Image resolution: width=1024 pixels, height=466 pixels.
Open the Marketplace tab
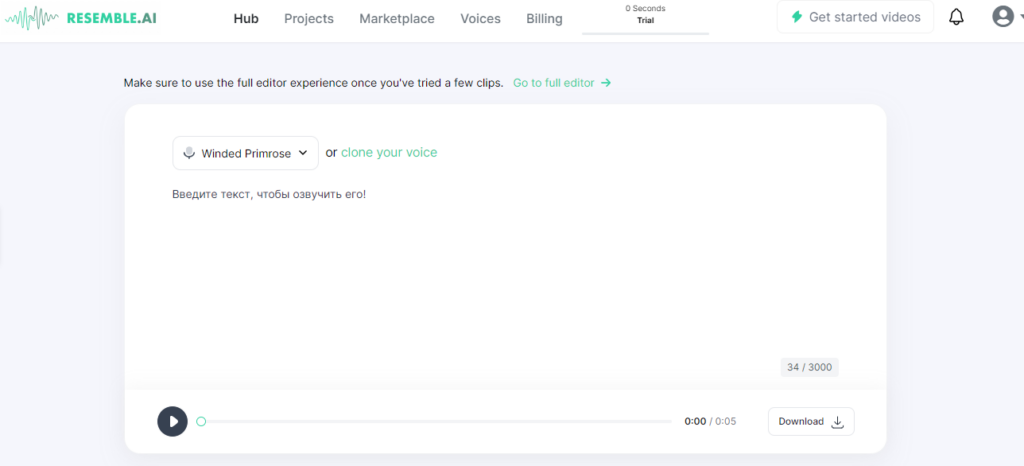(x=397, y=18)
